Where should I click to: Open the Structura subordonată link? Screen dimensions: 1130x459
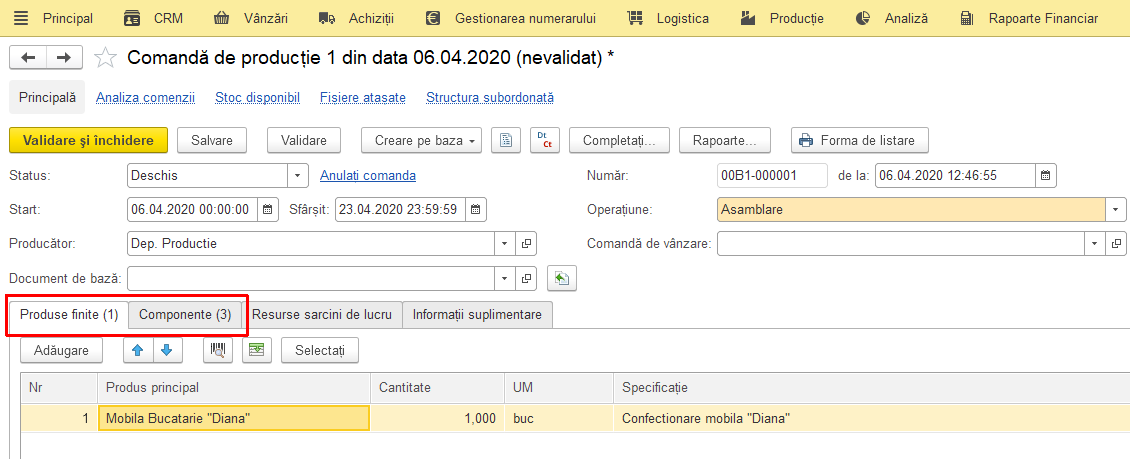coord(490,97)
